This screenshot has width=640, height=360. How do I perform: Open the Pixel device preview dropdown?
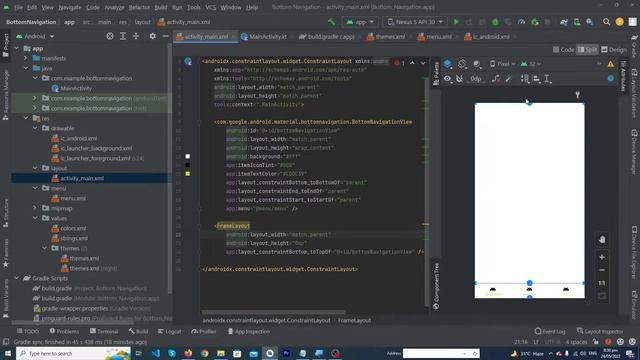(502, 64)
